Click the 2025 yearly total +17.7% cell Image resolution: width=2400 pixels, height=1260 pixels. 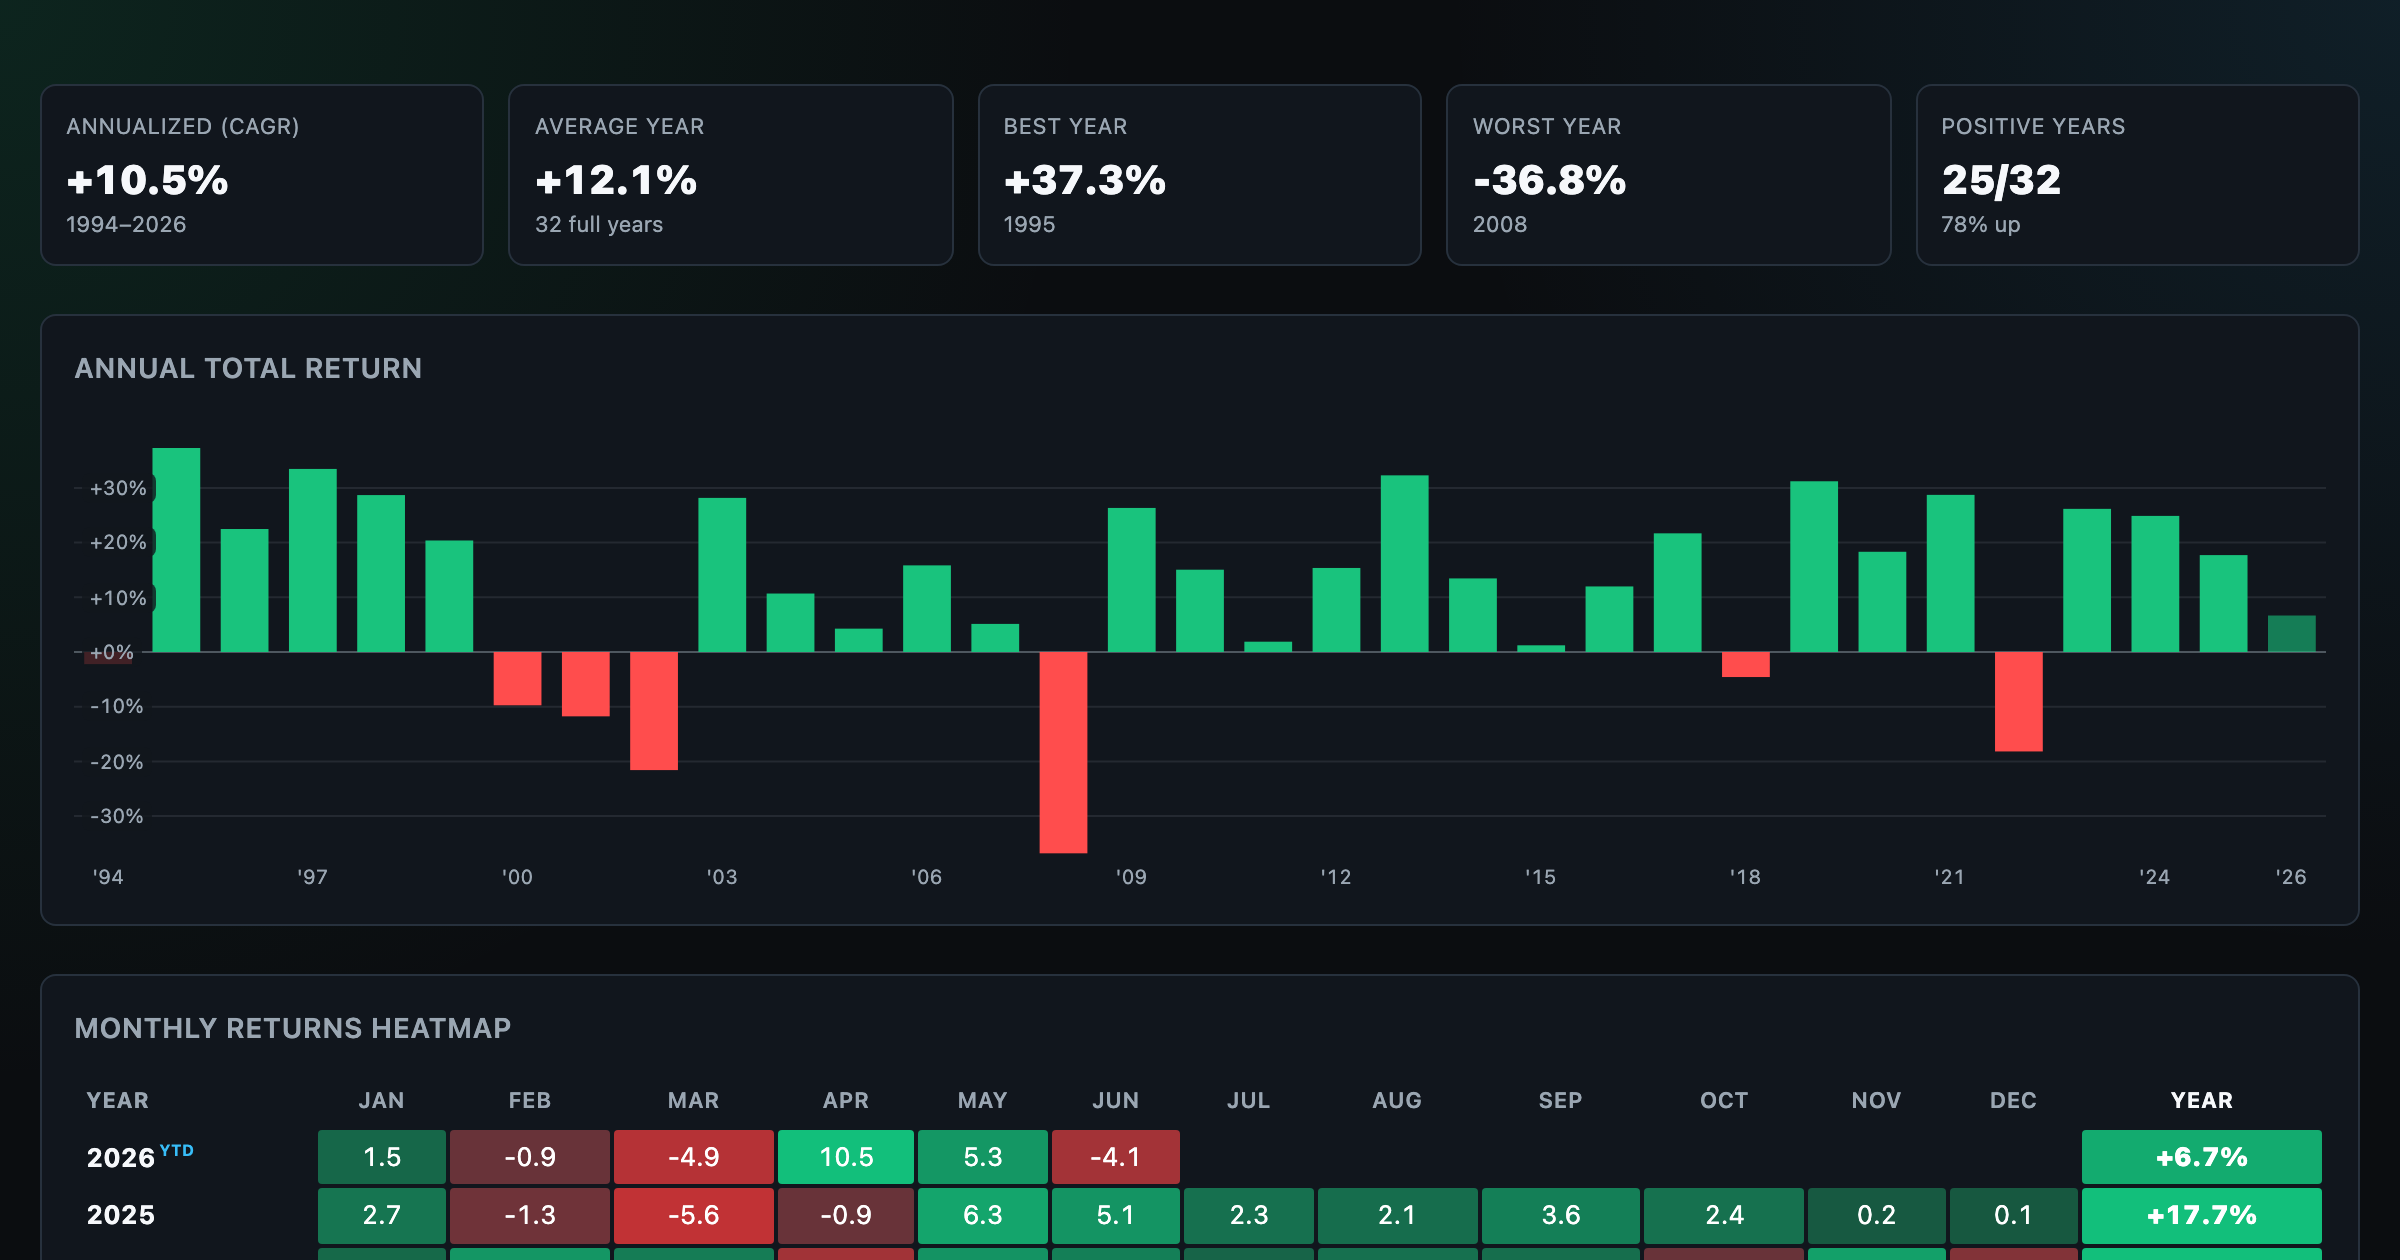(x=2201, y=1215)
